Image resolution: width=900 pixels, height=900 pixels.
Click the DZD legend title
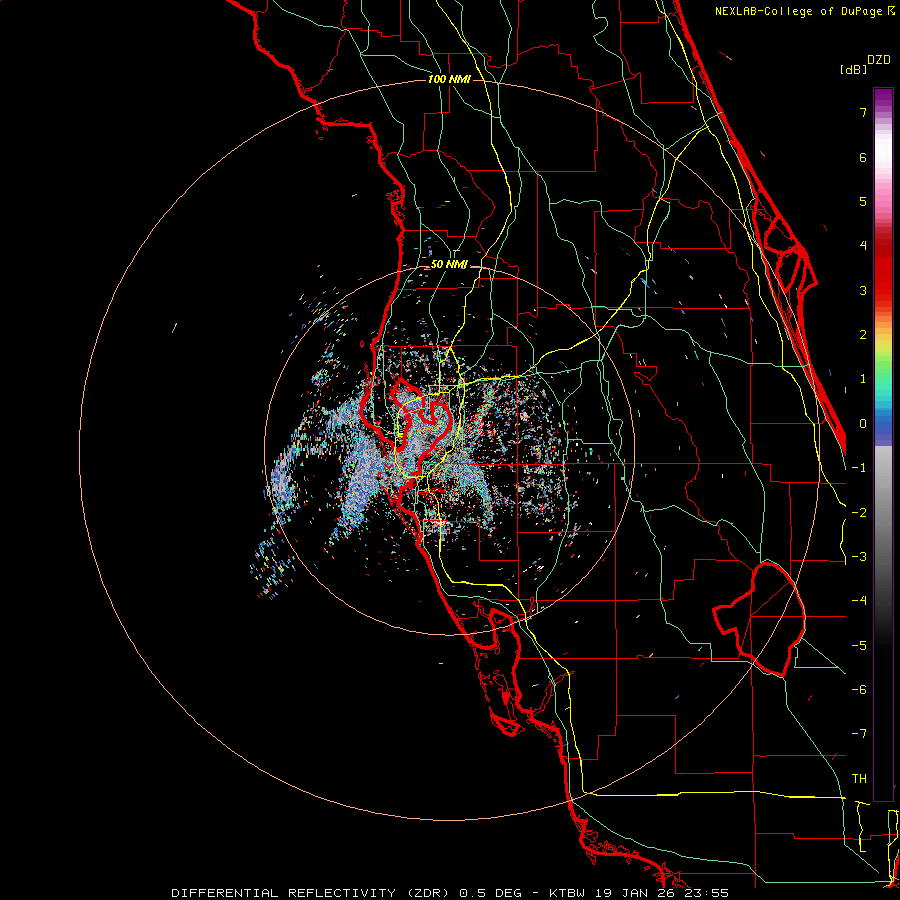click(x=879, y=60)
